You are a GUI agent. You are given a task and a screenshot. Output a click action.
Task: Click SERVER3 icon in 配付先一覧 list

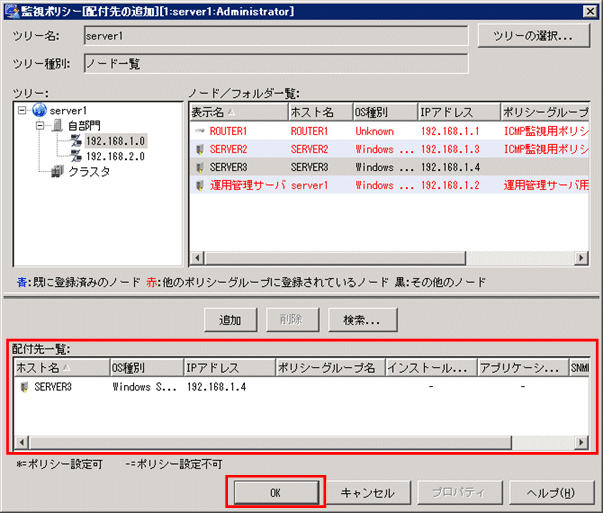coord(24,386)
